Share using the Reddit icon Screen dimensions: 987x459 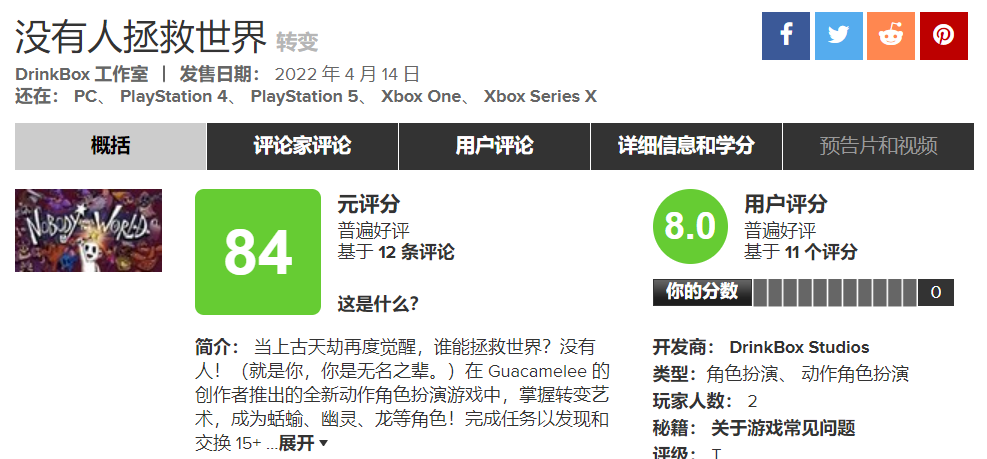pos(891,36)
